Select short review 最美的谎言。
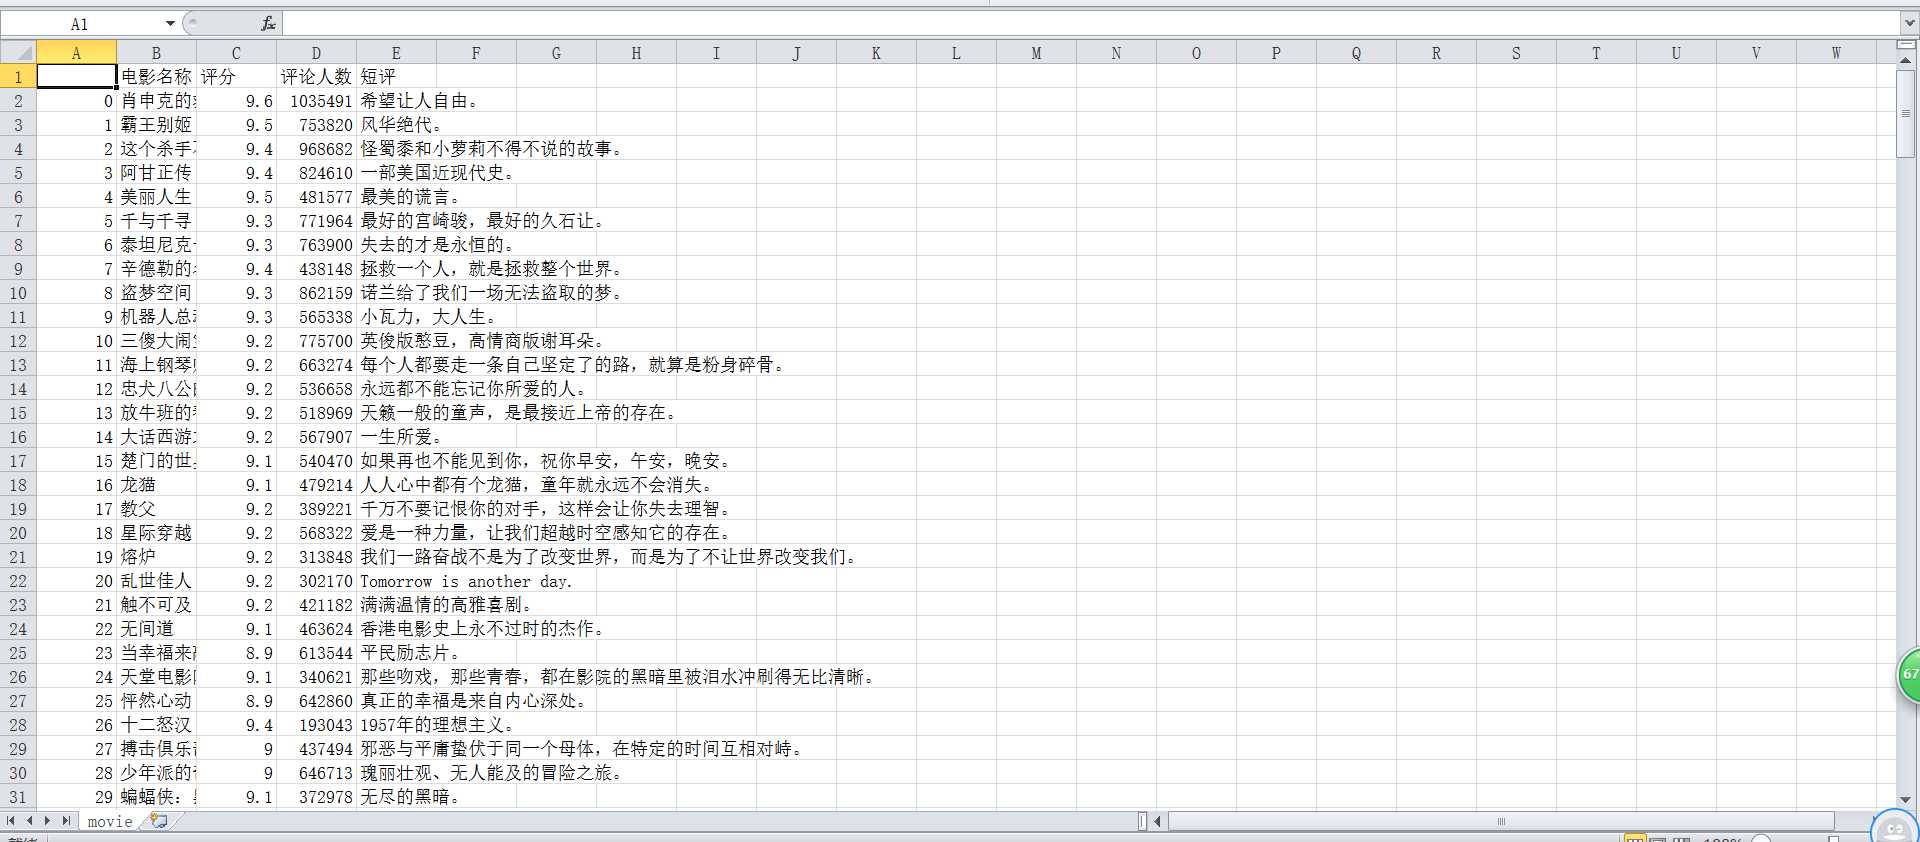 click(409, 197)
